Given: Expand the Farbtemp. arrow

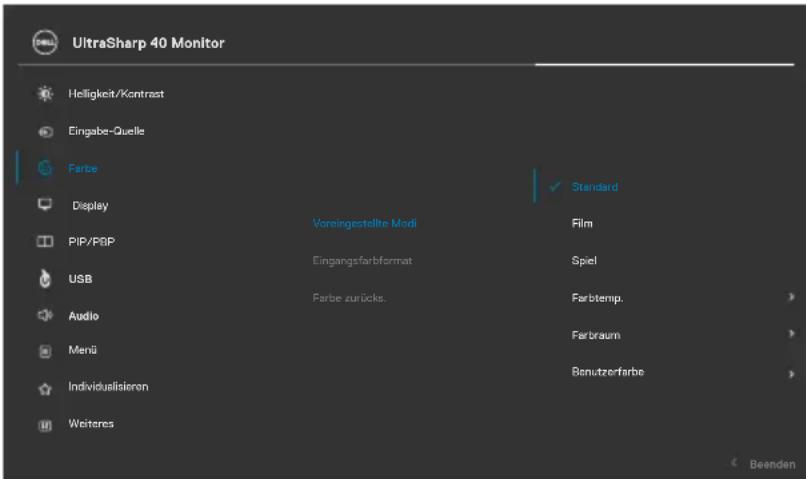Looking at the screenshot, I should point(791,297).
